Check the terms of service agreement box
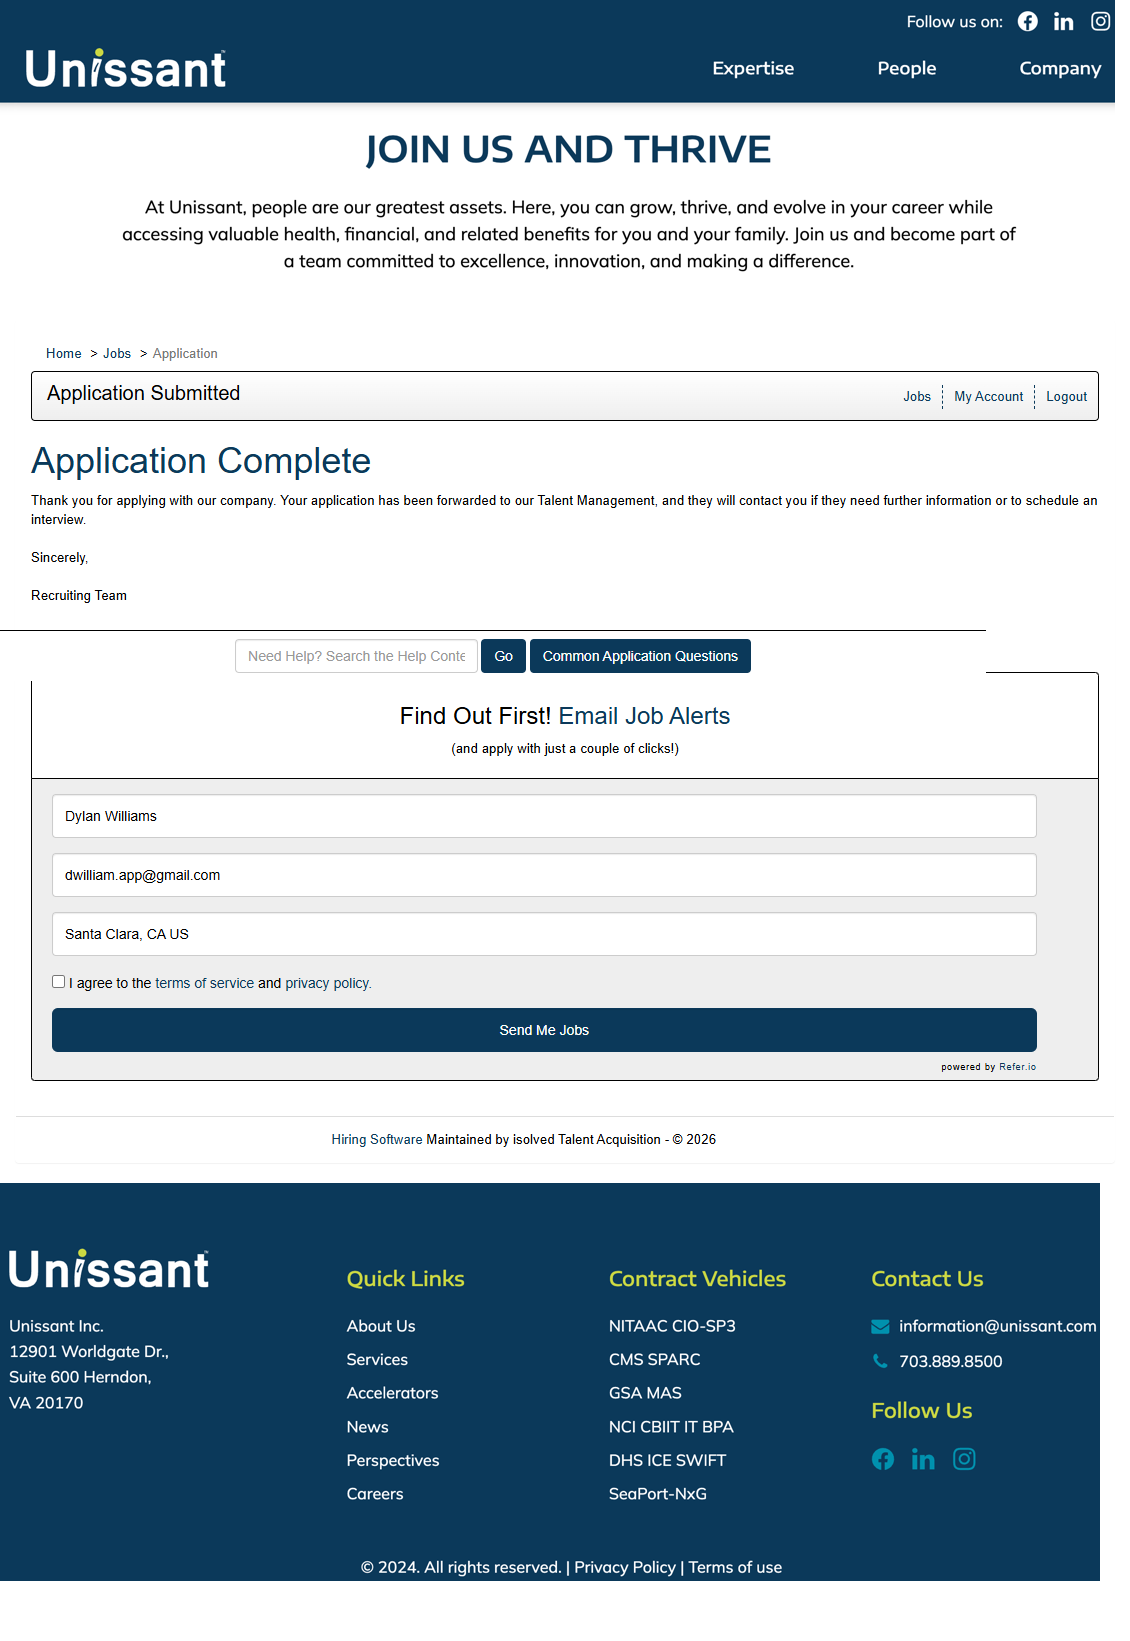The height and width of the screenshot is (1641, 1130). coord(59,982)
